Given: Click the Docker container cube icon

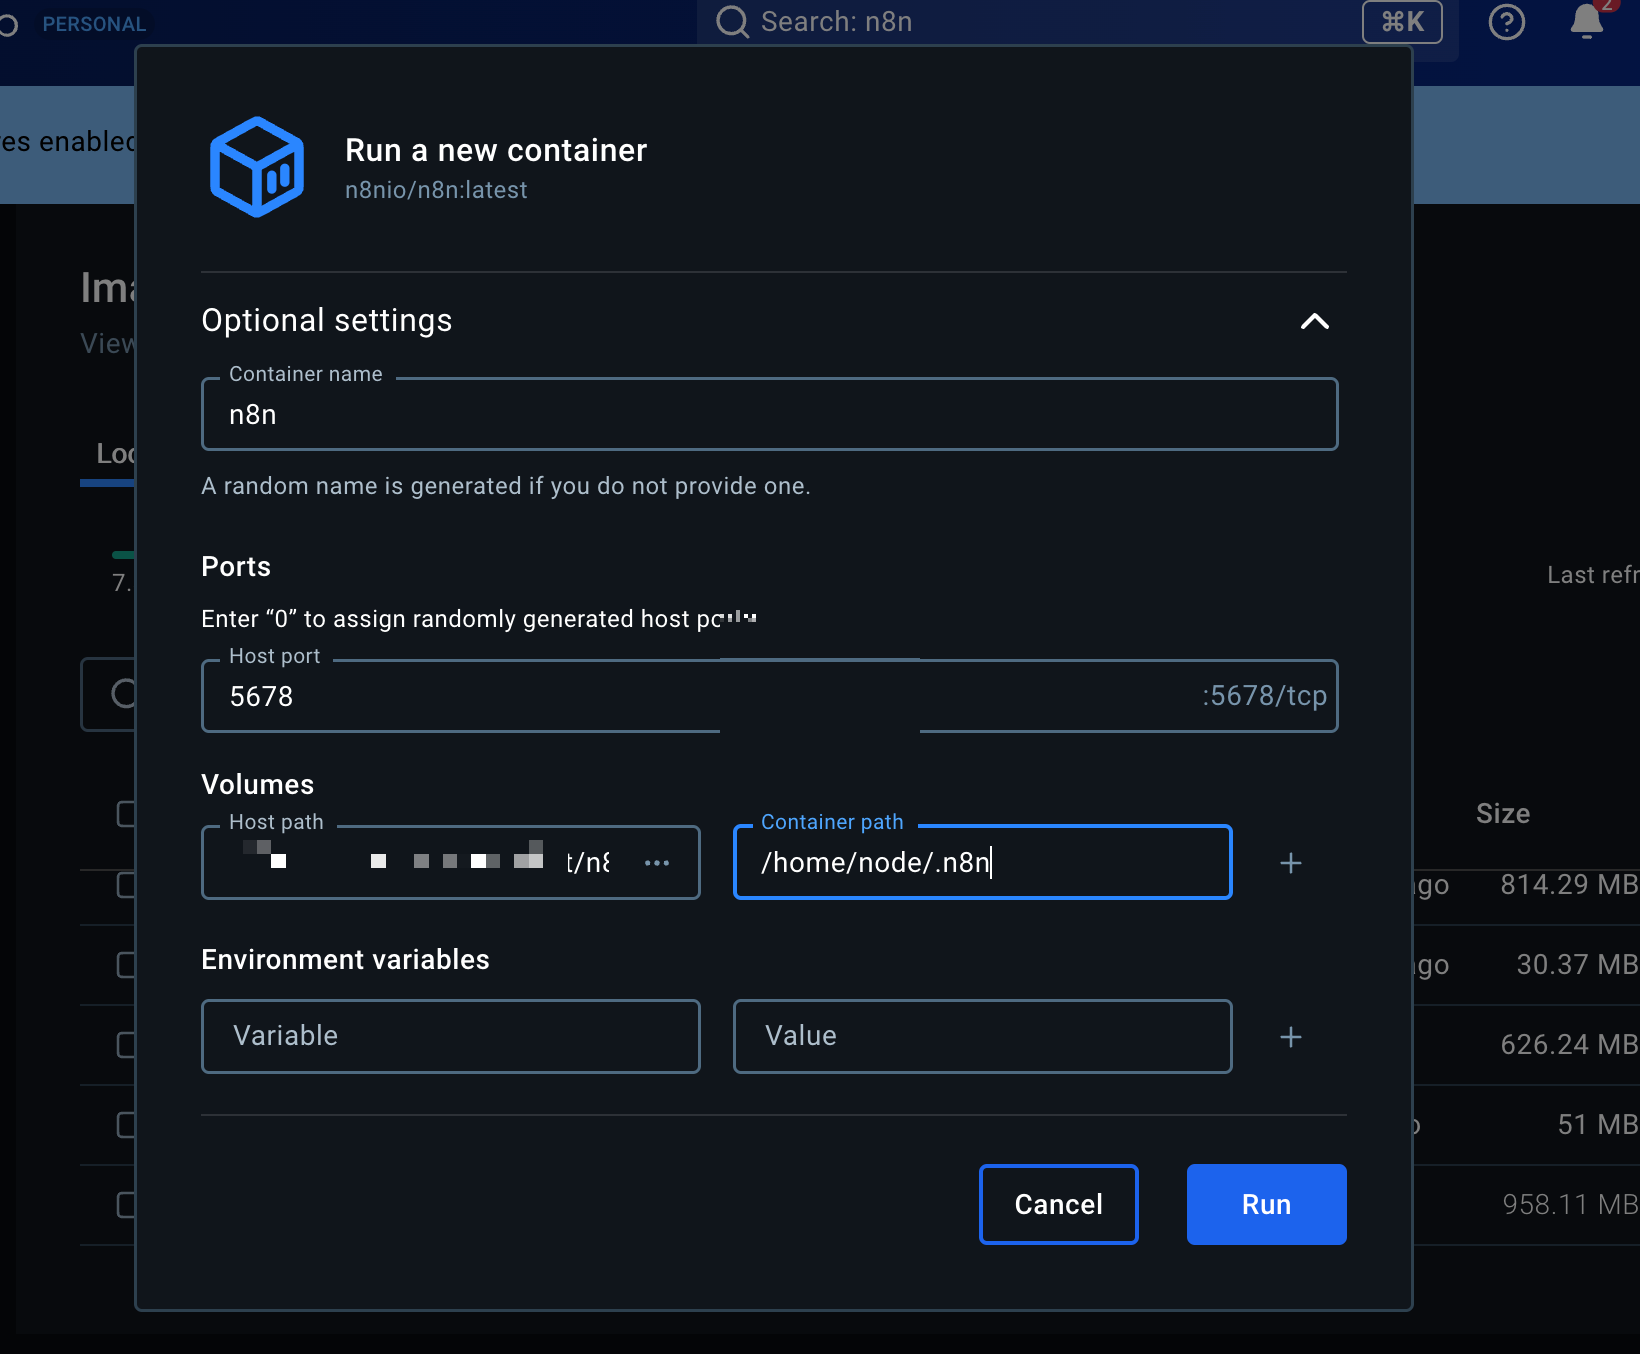Looking at the screenshot, I should click(257, 167).
